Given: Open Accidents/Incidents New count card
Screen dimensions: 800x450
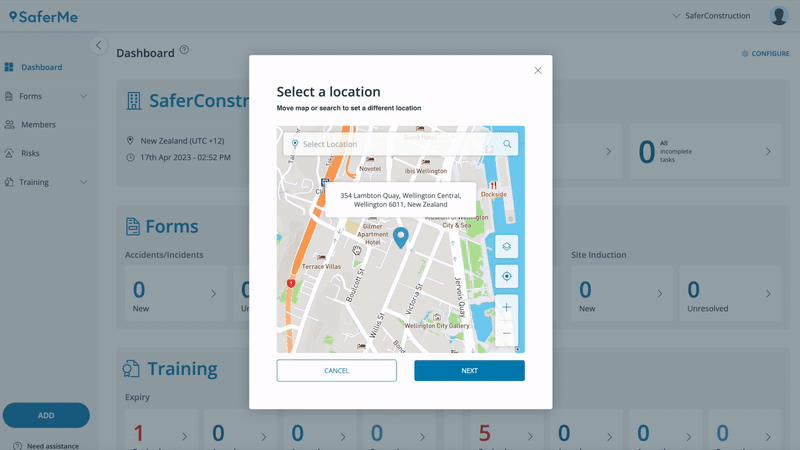Looking at the screenshot, I should tap(176, 293).
